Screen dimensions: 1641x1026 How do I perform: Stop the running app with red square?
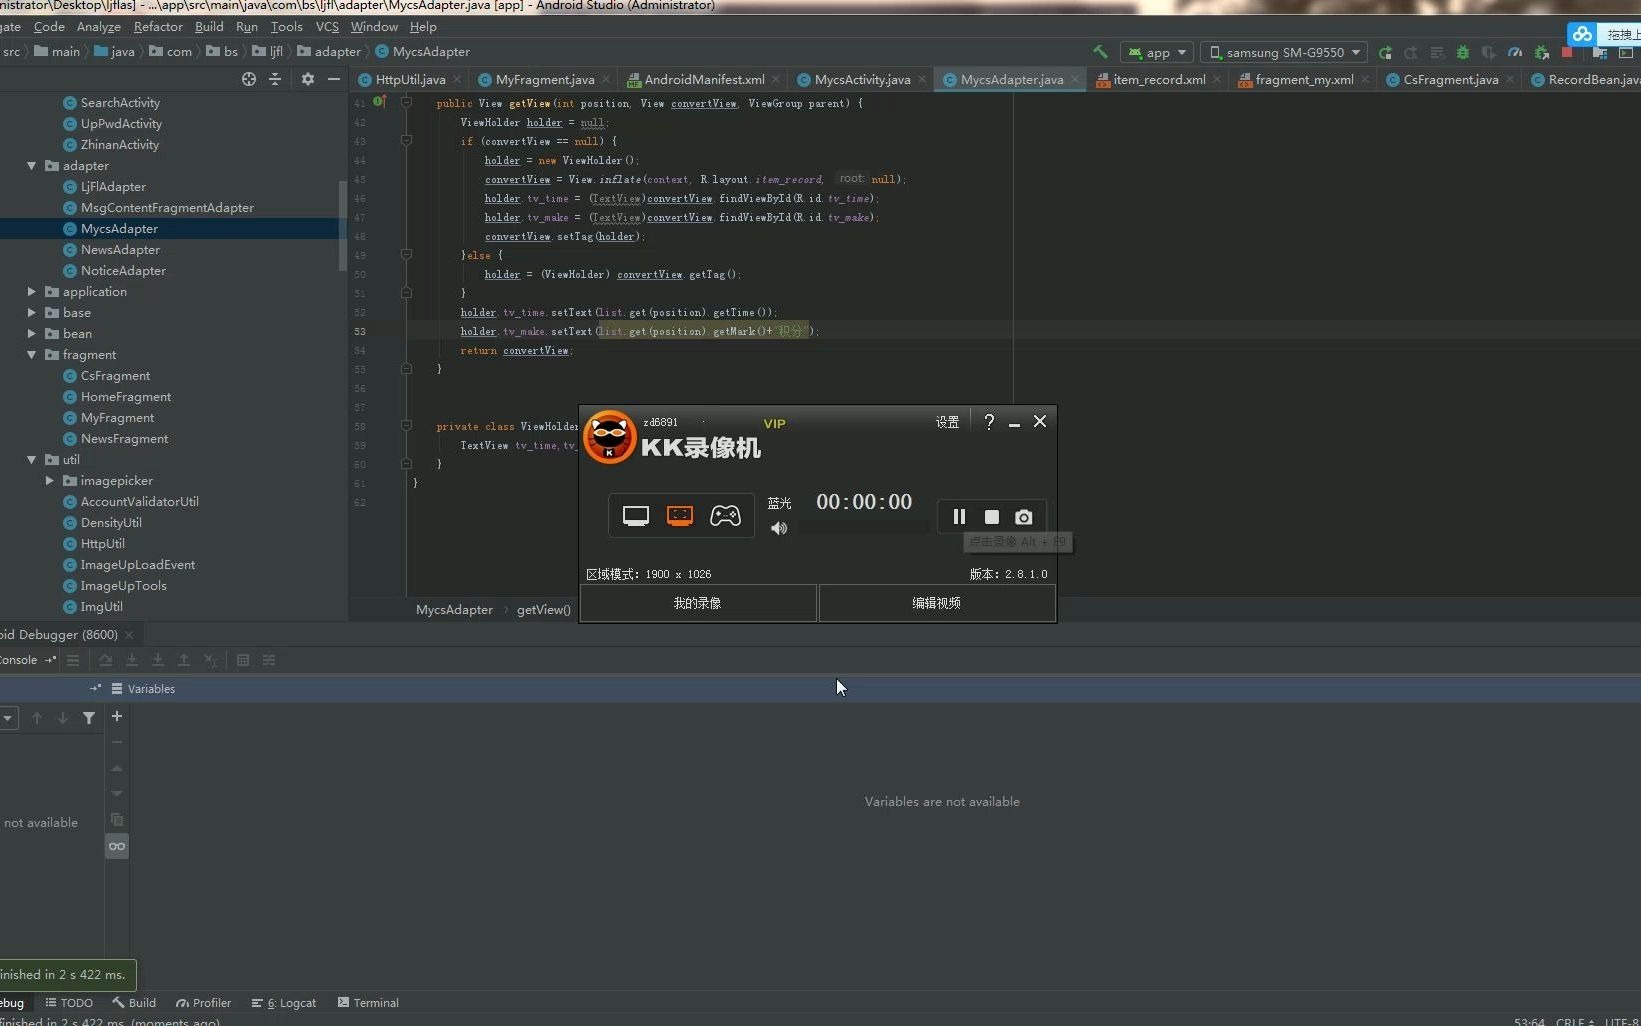tap(1567, 53)
